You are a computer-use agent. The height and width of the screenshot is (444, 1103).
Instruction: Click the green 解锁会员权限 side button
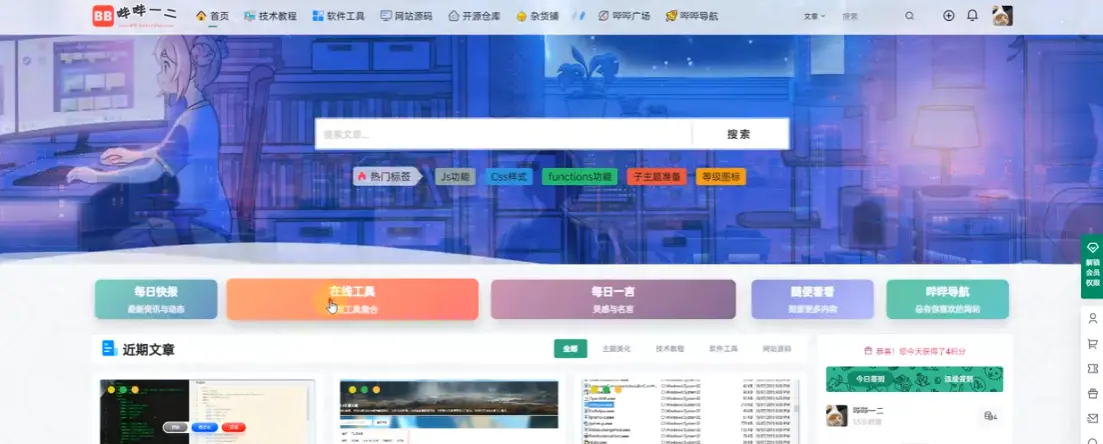click(x=1092, y=266)
